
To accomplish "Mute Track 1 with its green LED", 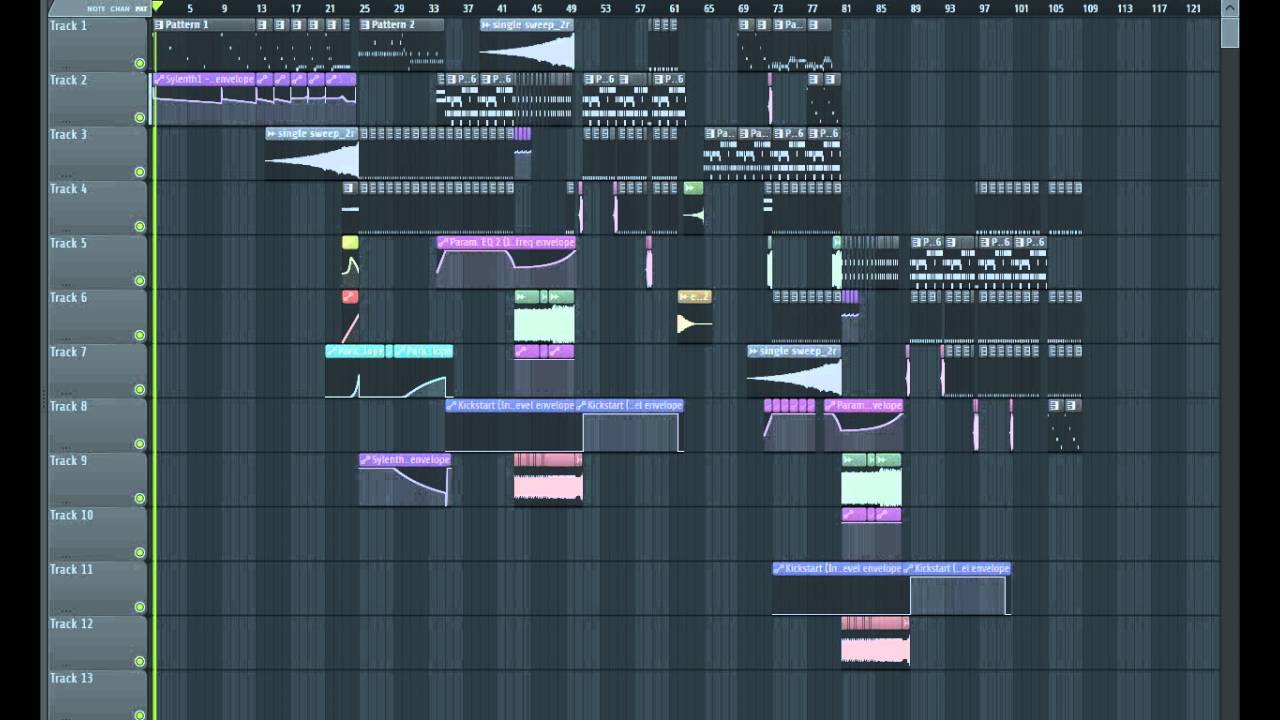I will point(140,63).
